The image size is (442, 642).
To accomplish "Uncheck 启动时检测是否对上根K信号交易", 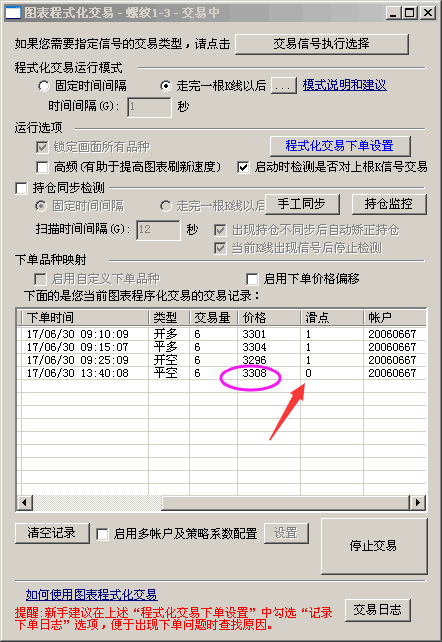I will (243, 167).
